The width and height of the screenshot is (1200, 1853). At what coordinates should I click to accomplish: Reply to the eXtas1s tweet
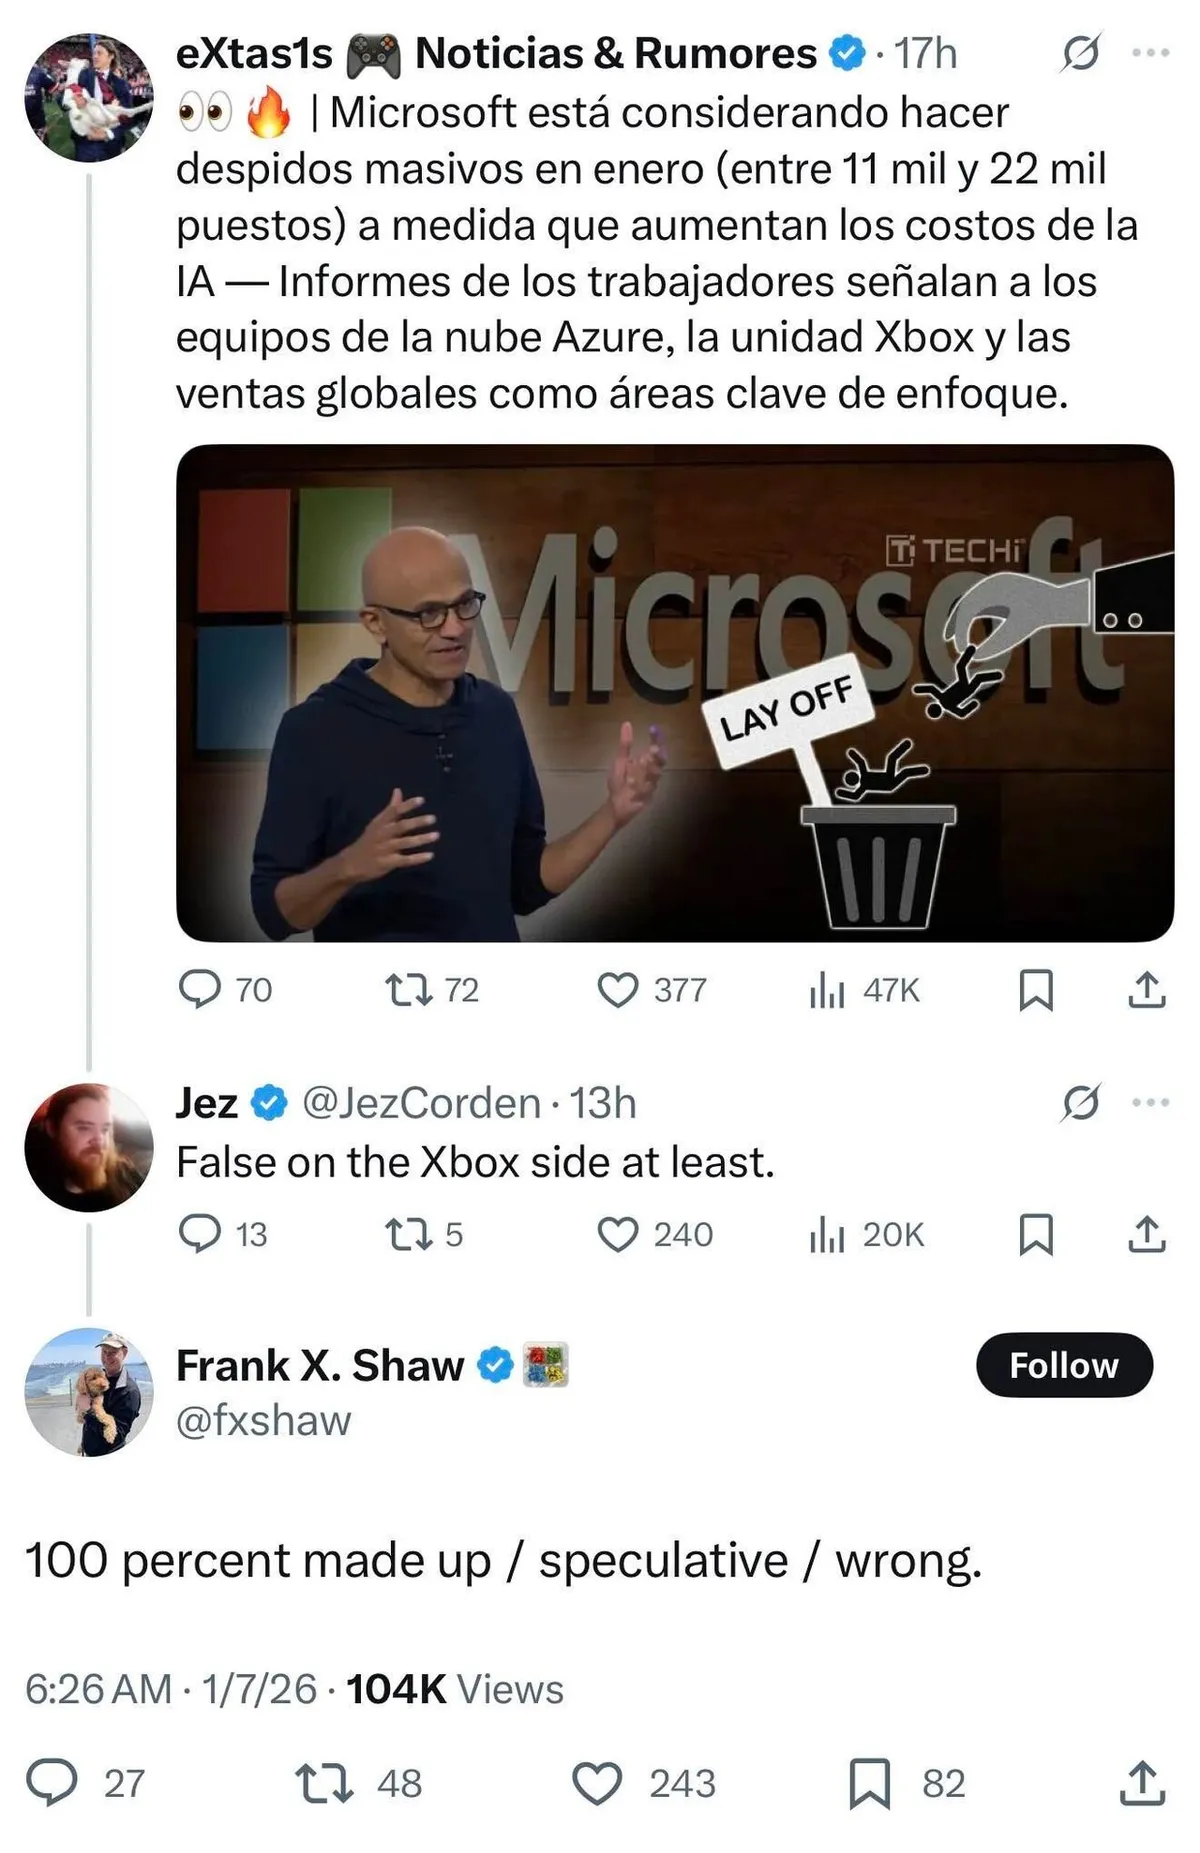(201, 990)
